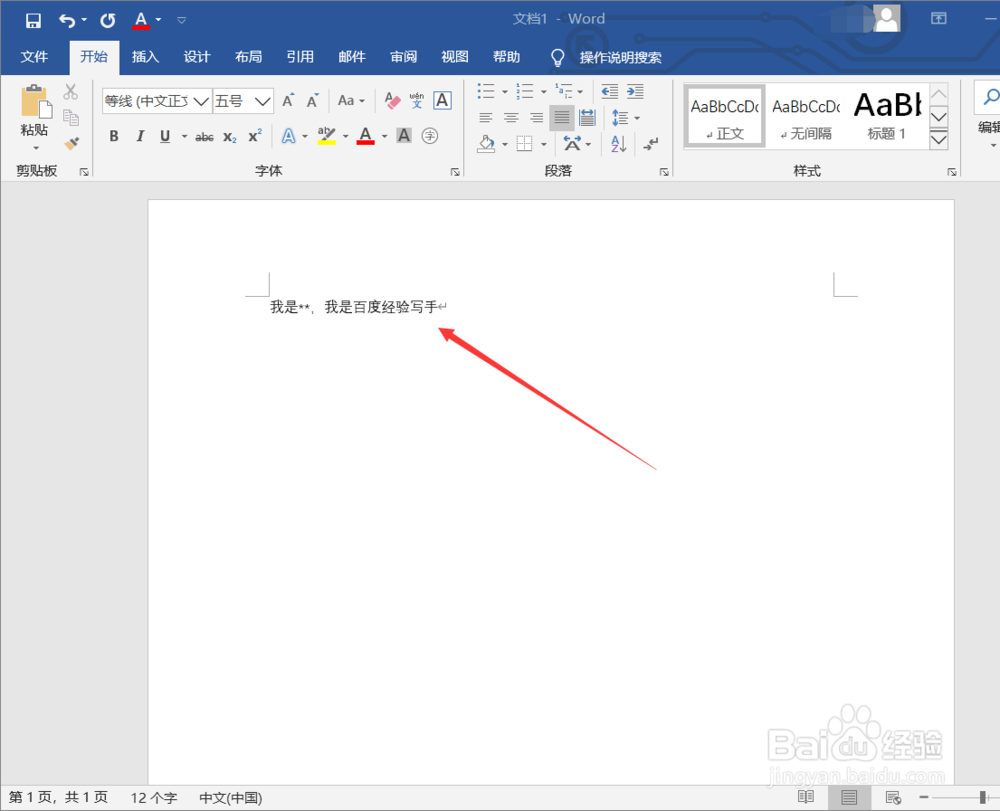
Task: Toggle the strikethrough icon
Action: (204, 136)
